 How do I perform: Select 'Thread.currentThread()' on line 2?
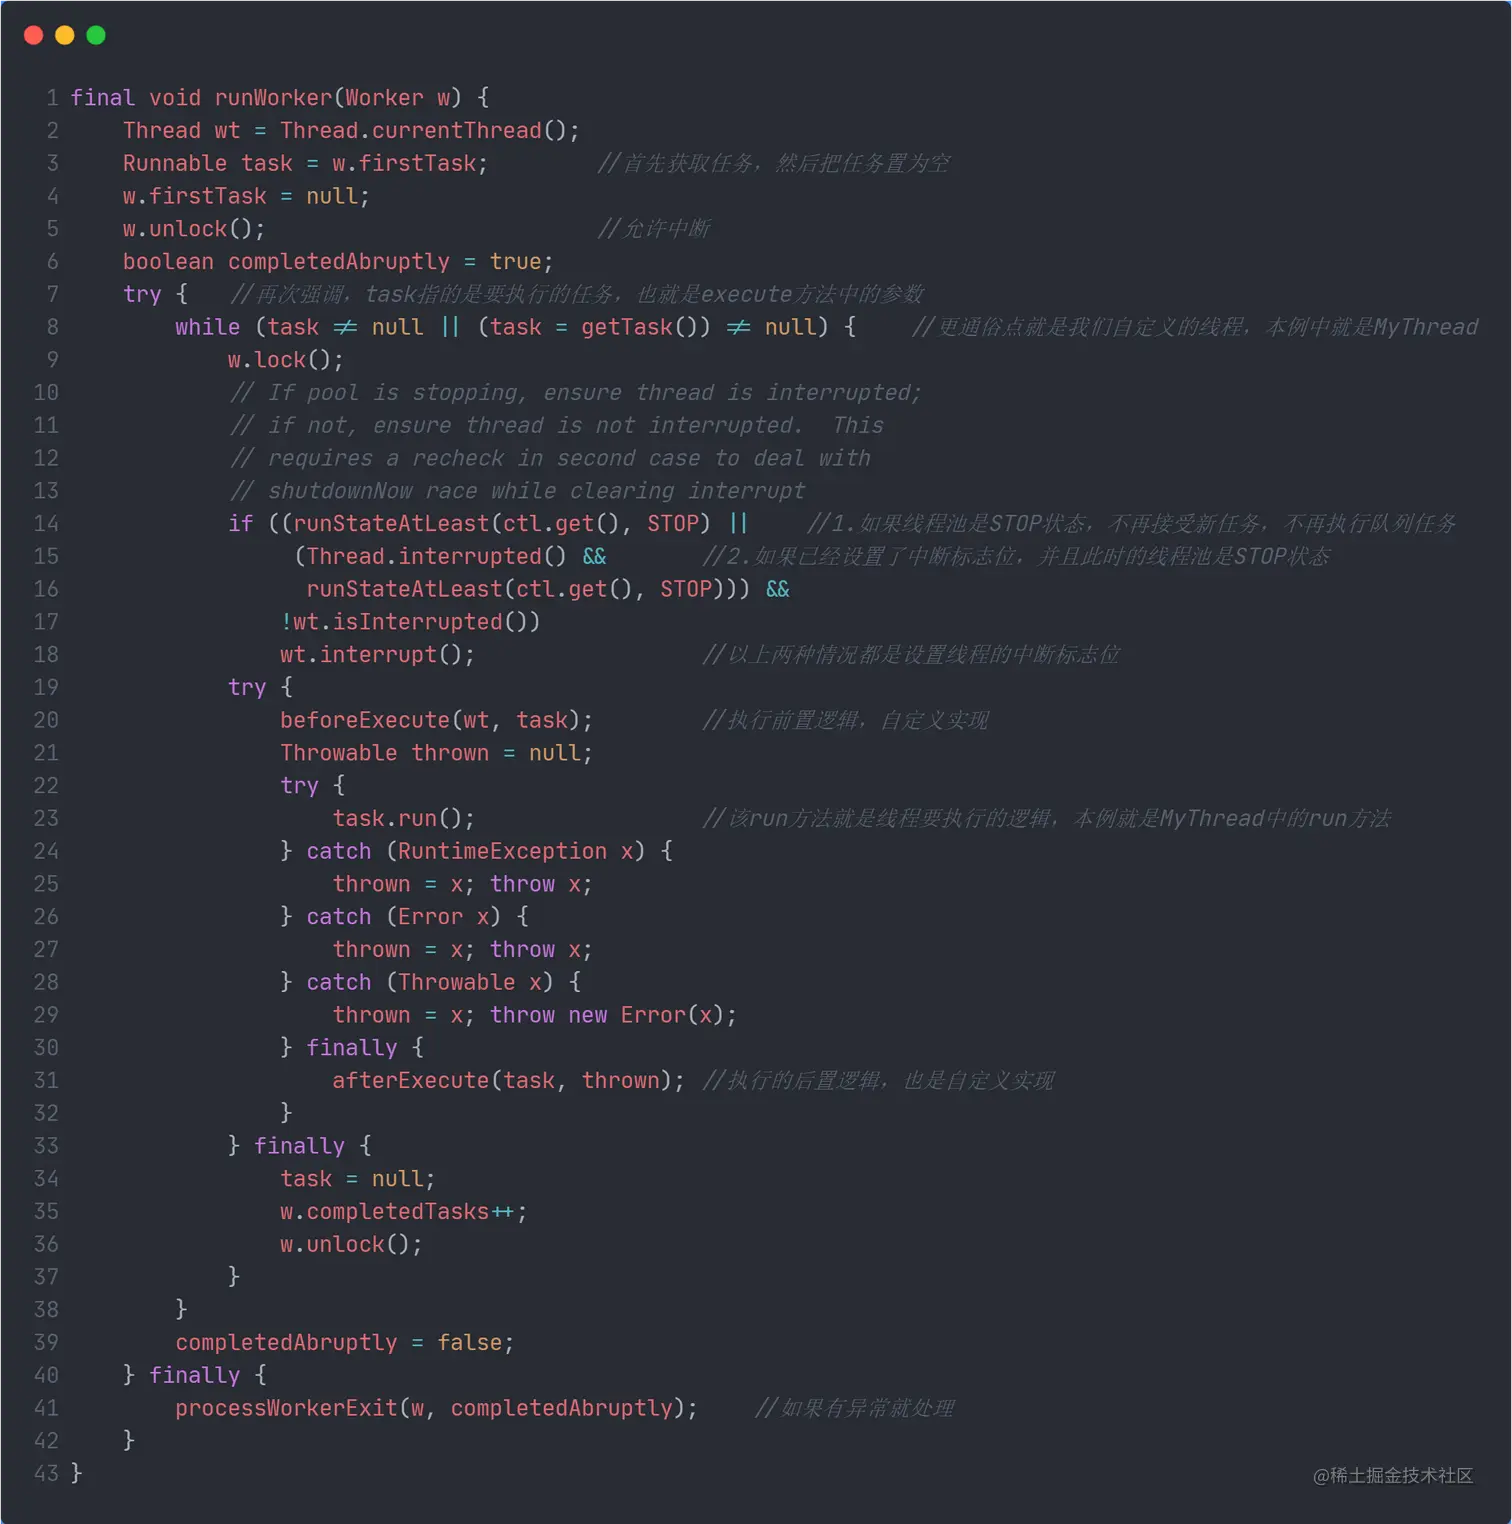click(424, 130)
